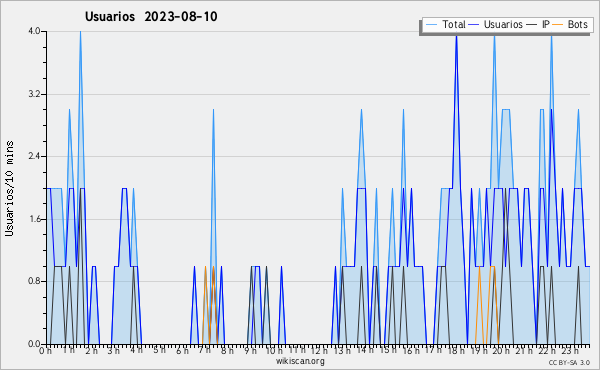Click the '0.0' y-axis label
Viewport: 600px width, 370px height.
[x=34, y=344]
